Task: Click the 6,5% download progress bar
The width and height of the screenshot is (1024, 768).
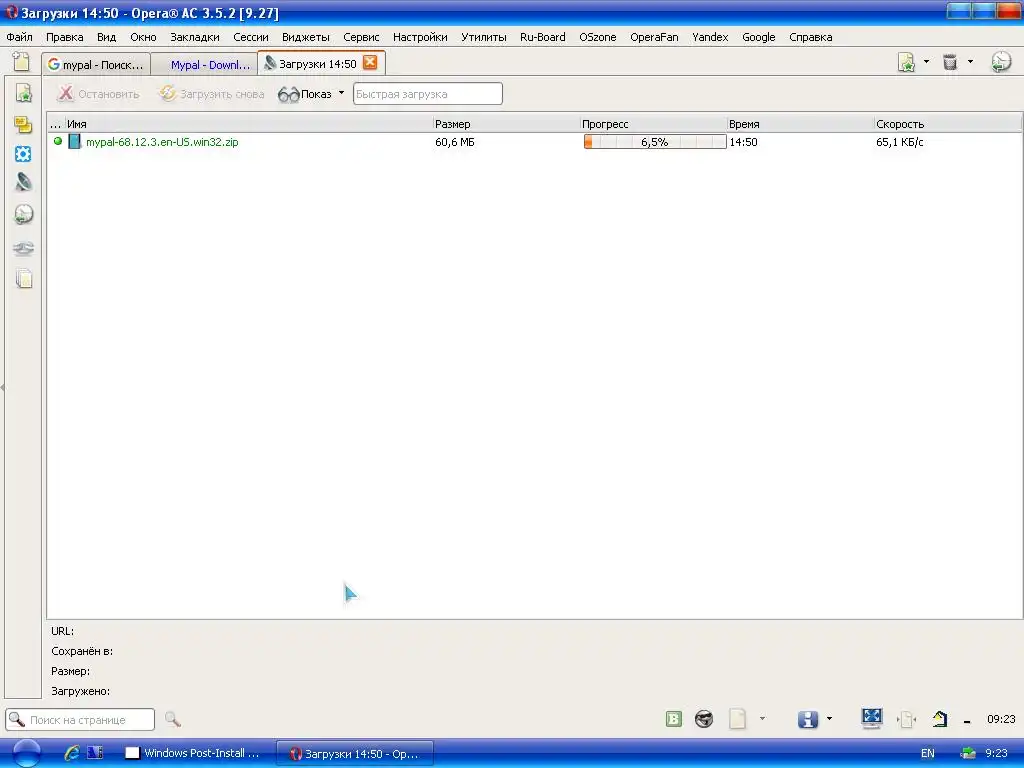Action: tap(654, 142)
